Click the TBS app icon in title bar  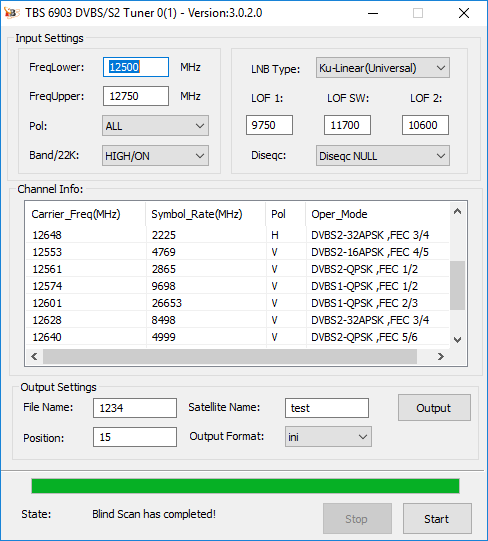coord(11,13)
